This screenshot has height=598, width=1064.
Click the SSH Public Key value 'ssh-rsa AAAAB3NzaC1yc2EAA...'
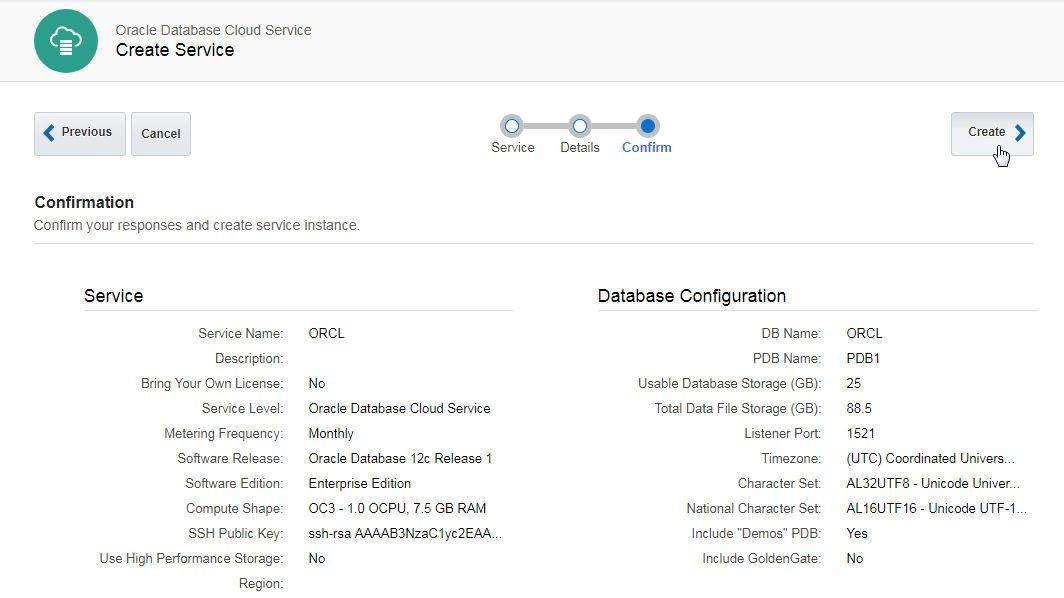click(x=405, y=534)
